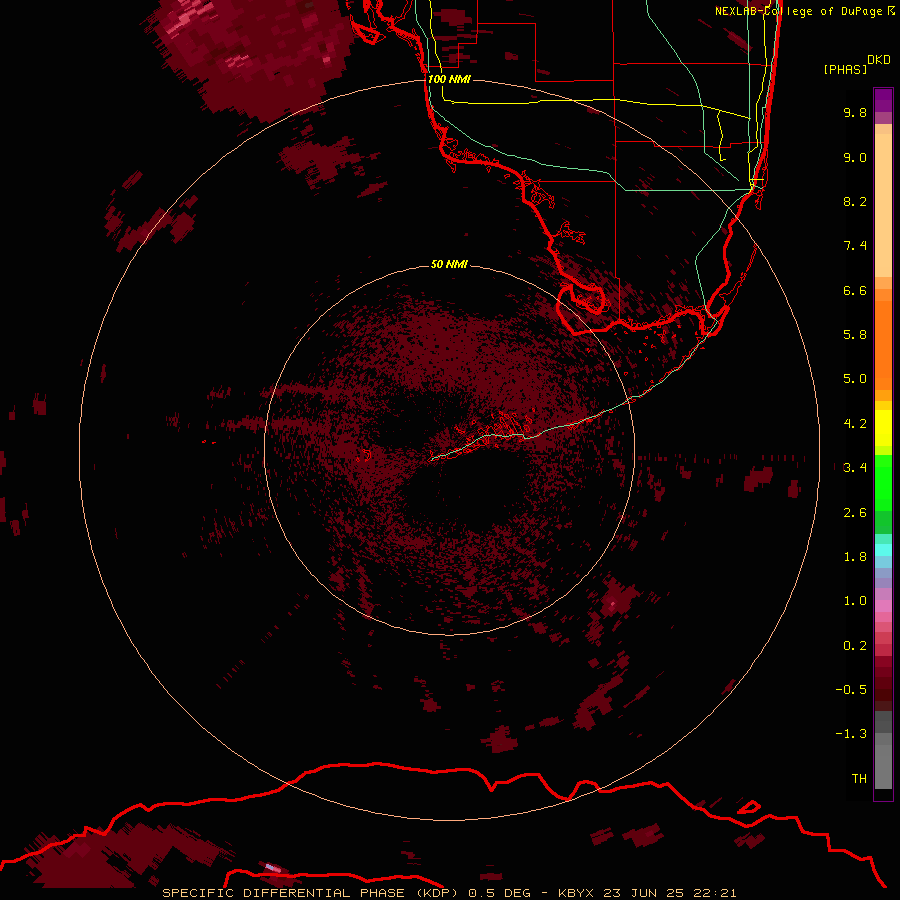Image resolution: width=900 pixels, height=900 pixels.
Task: Click the '23 JUN 25' date text
Action: [x=645, y=893]
